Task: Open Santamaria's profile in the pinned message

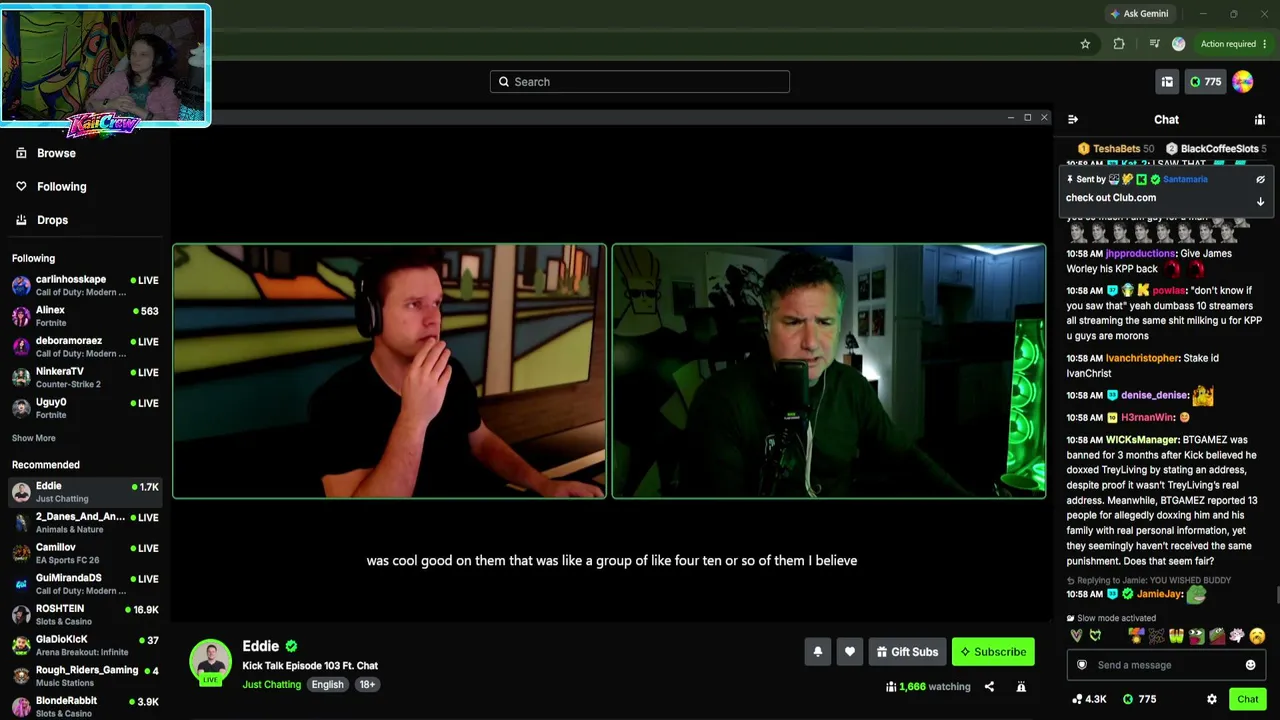Action: click(x=1185, y=180)
